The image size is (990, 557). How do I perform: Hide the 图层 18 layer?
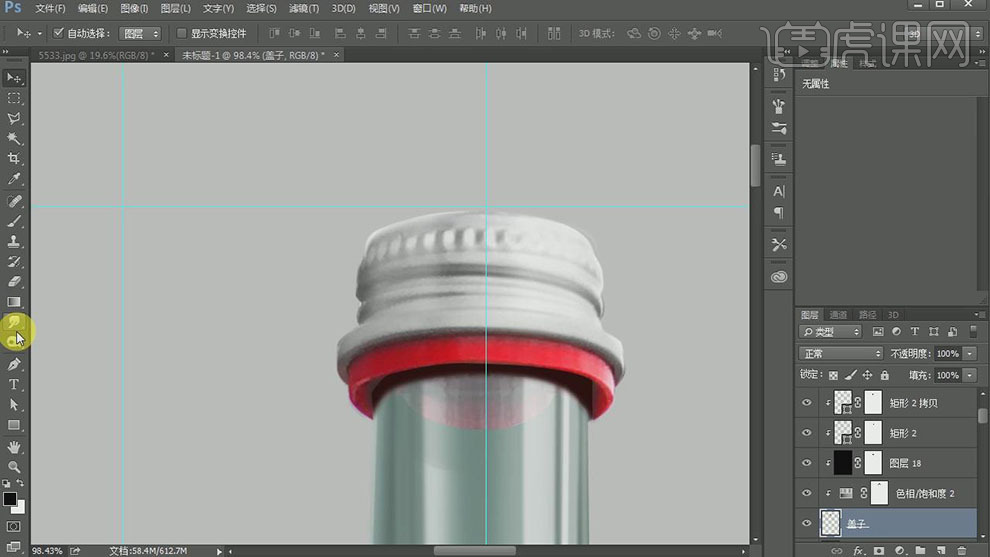coord(806,463)
